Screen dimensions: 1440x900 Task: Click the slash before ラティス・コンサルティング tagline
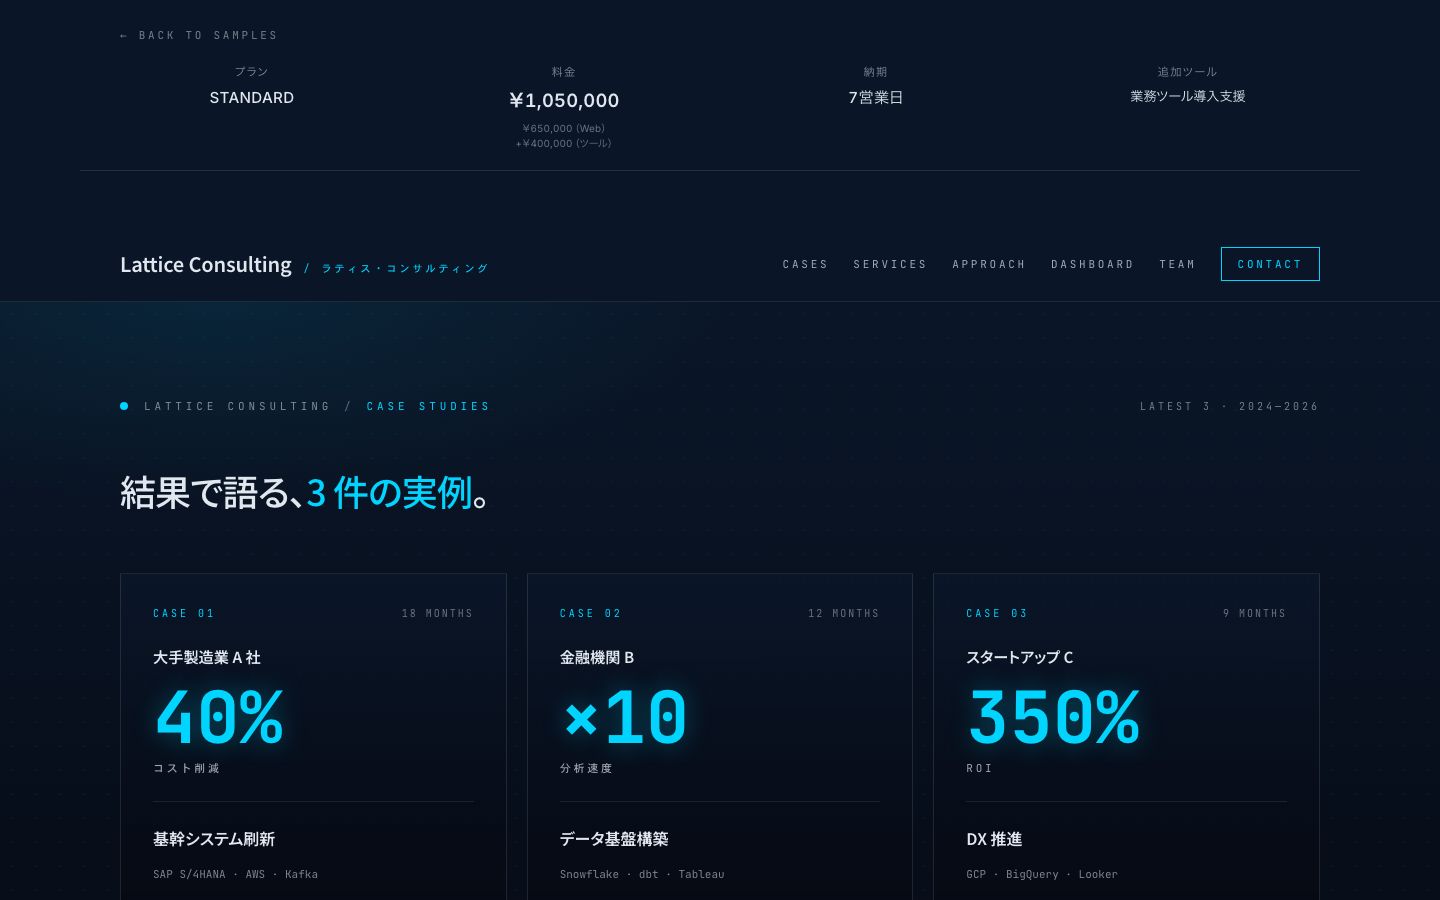coord(307,268)
